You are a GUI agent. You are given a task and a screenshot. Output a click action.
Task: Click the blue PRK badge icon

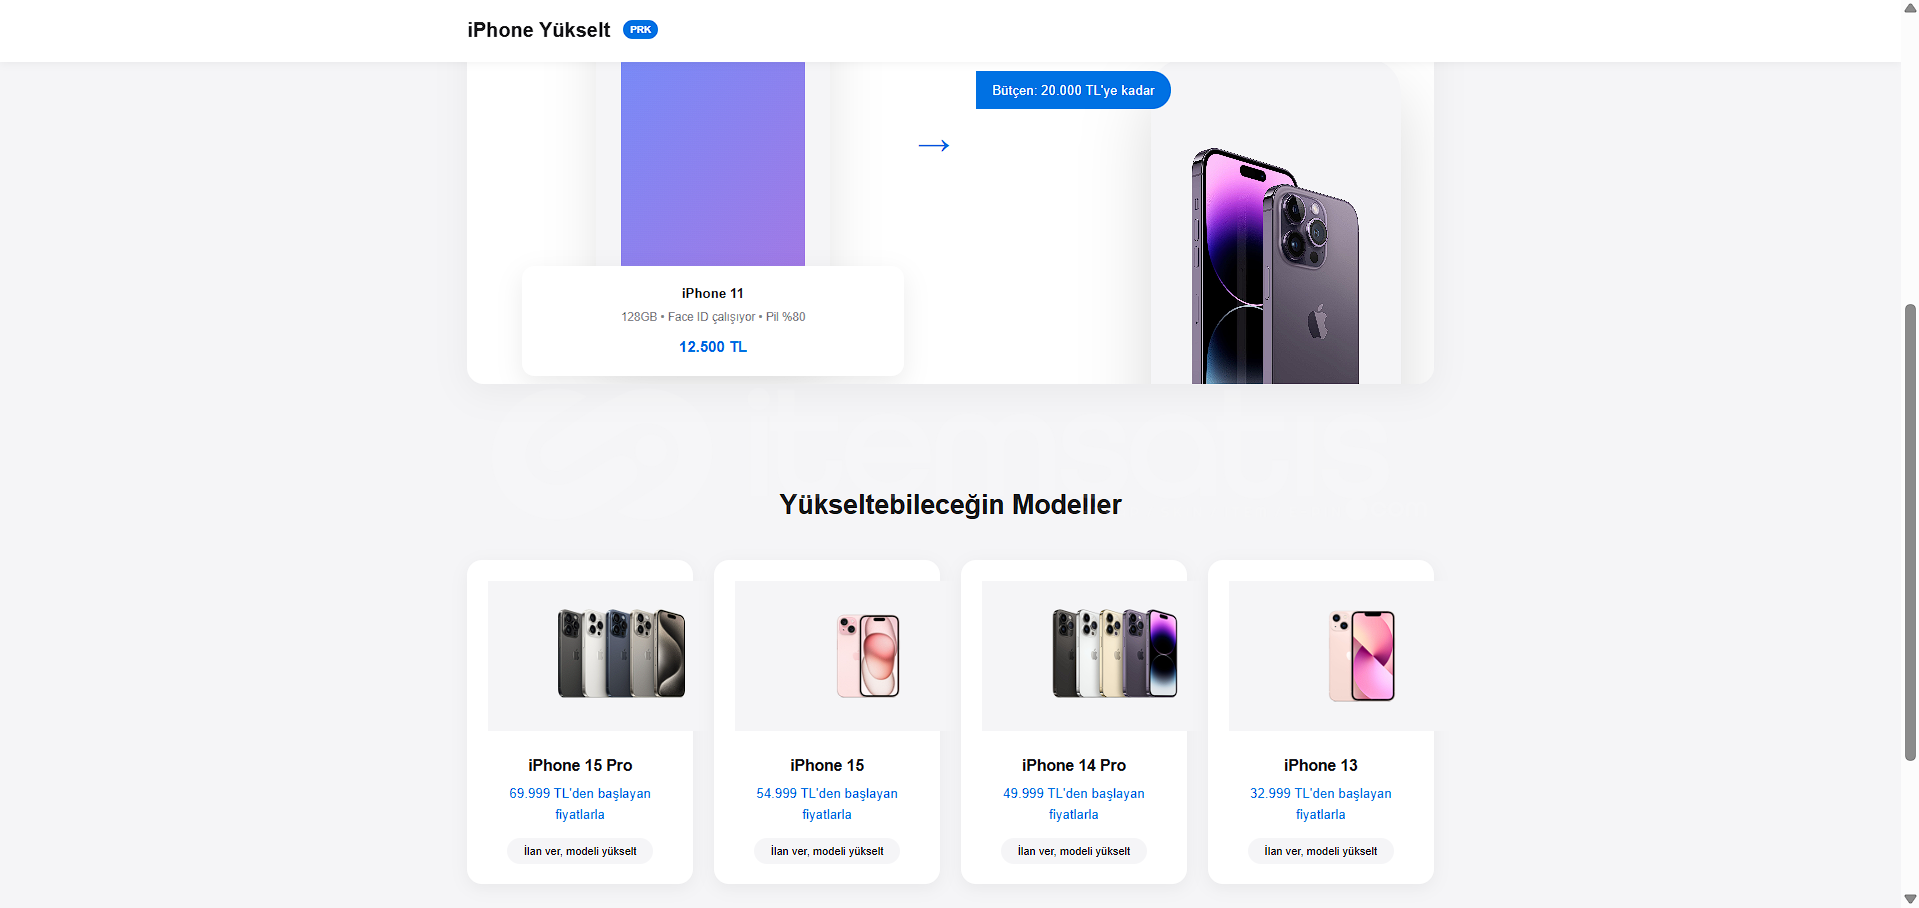640,30
